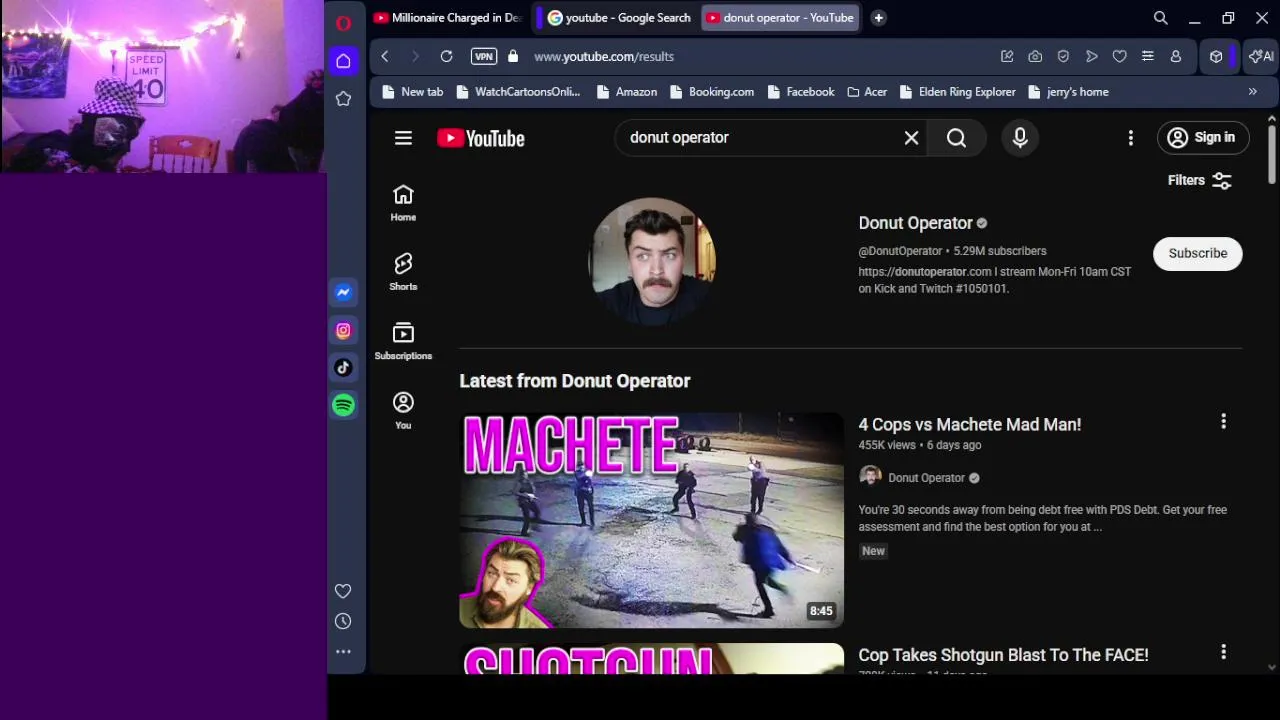
Task: Play the MACHETE video thumbnail
Action: pos(651,520)
